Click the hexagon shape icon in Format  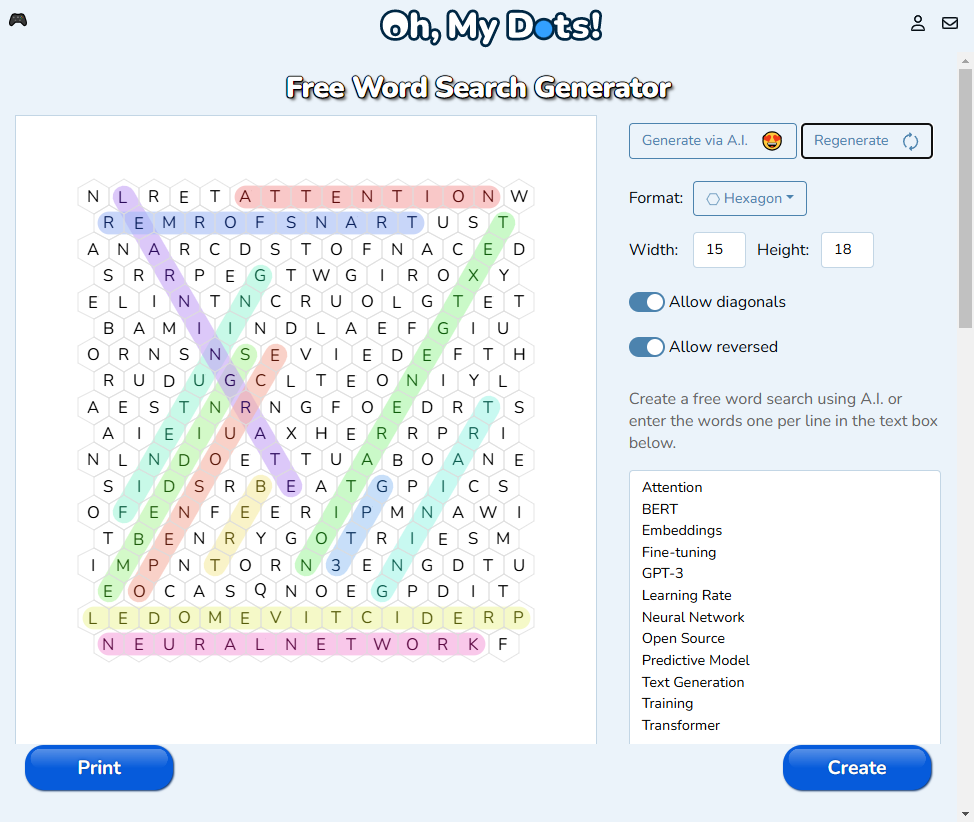[713, 199]
